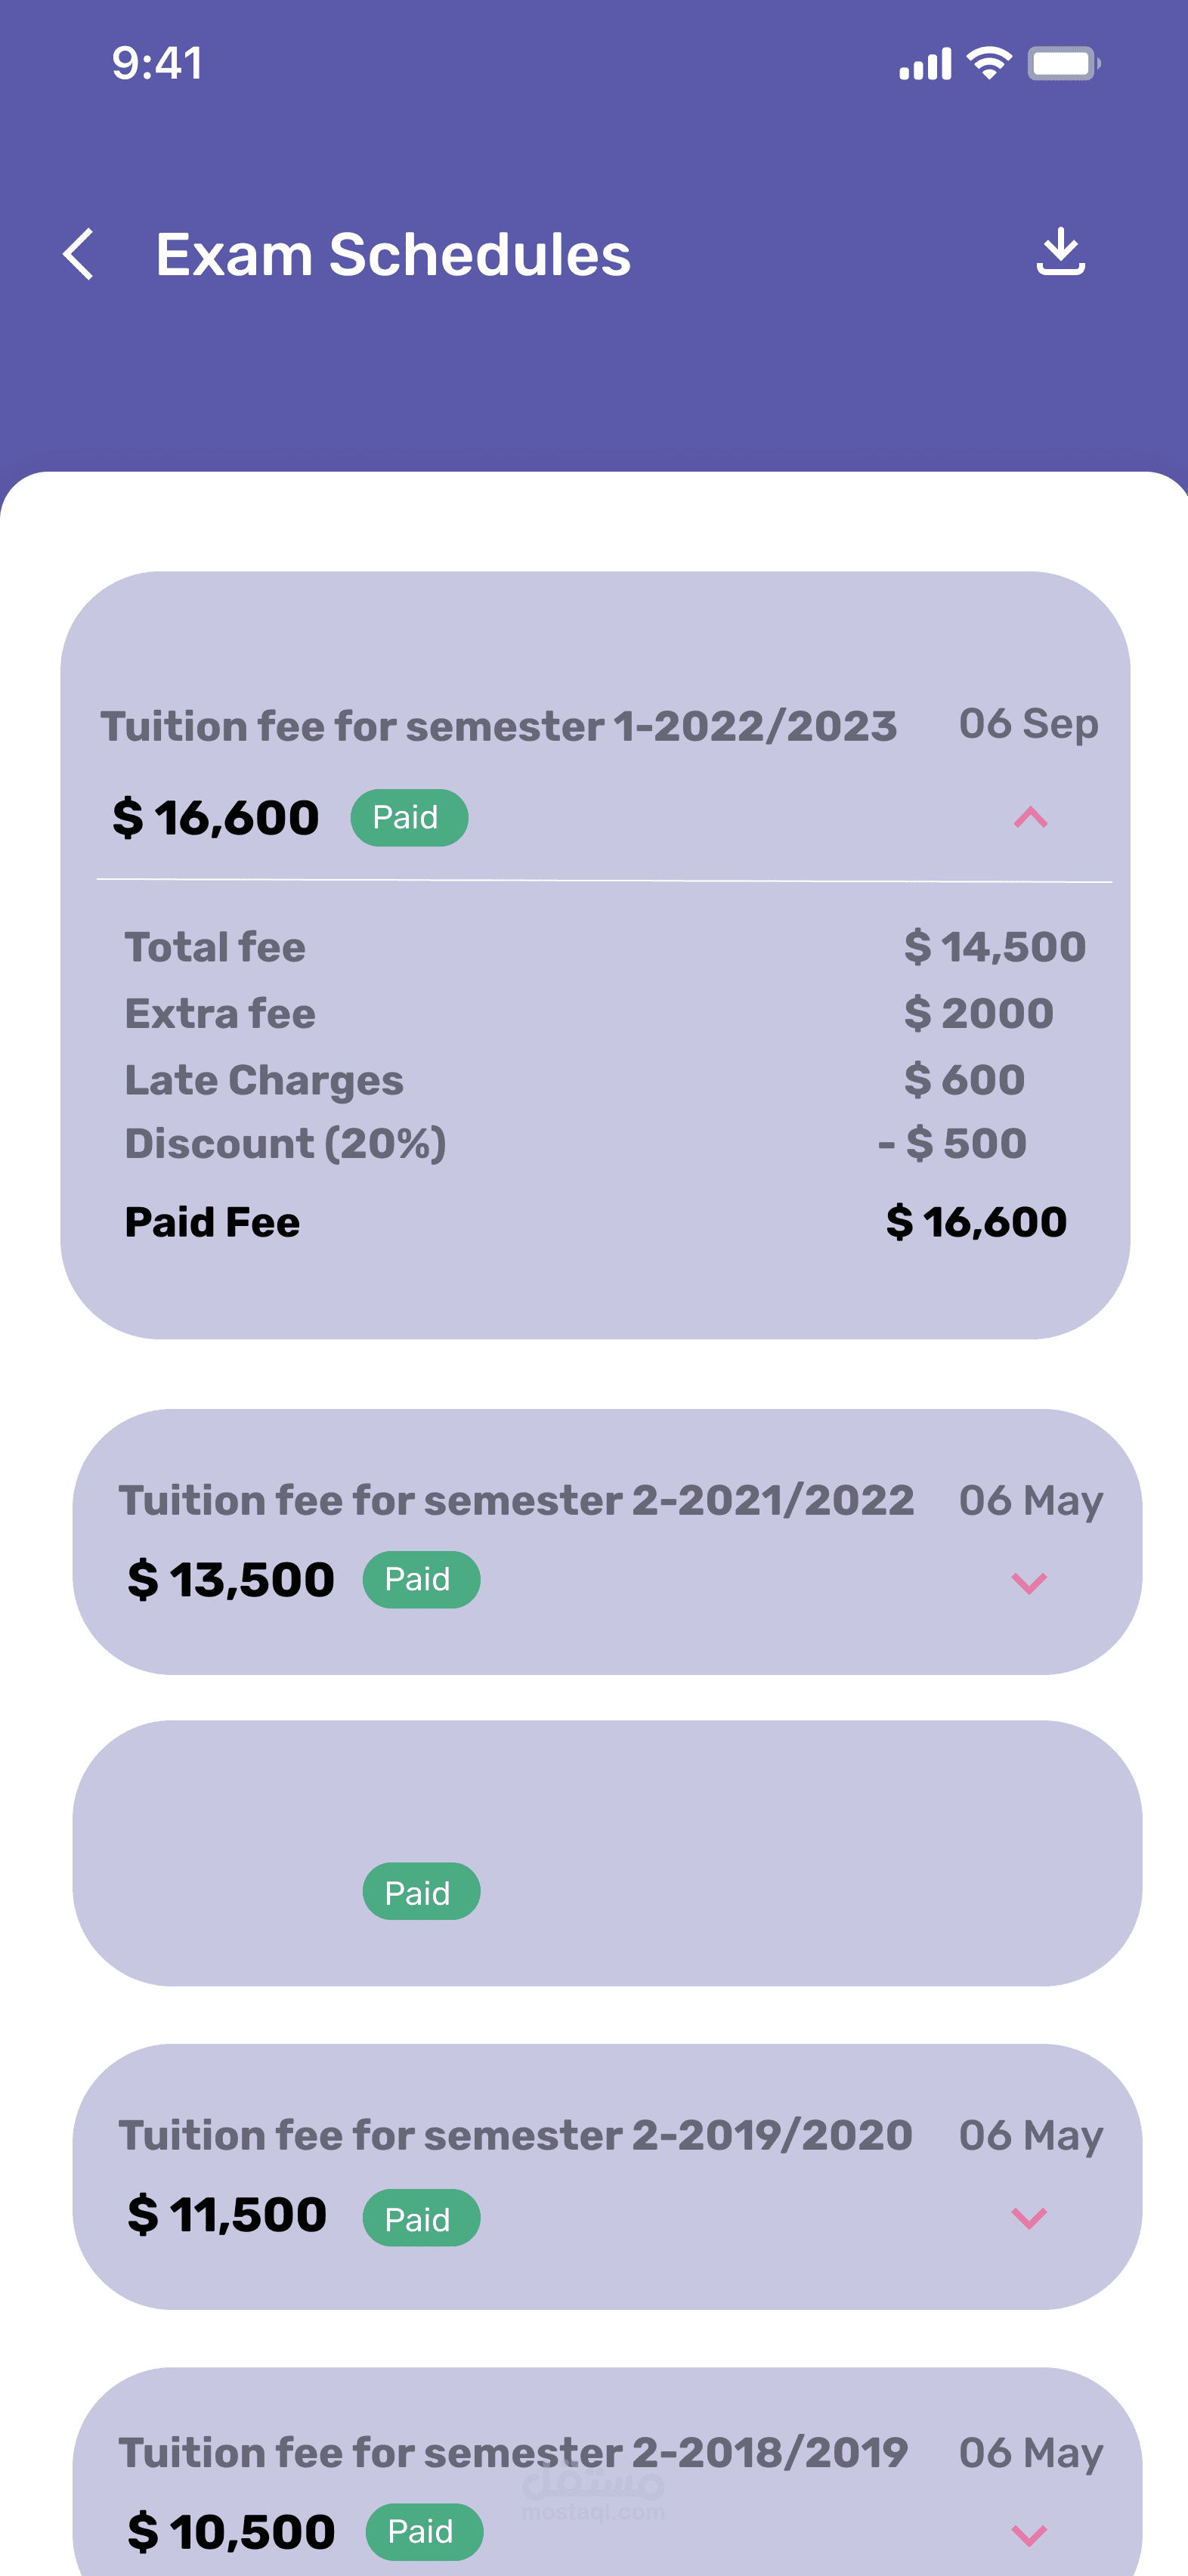Collapse the semester 1-2022/2023 fee details
This screenshot has width=1188, height=2576.
tap(1030, 818)
